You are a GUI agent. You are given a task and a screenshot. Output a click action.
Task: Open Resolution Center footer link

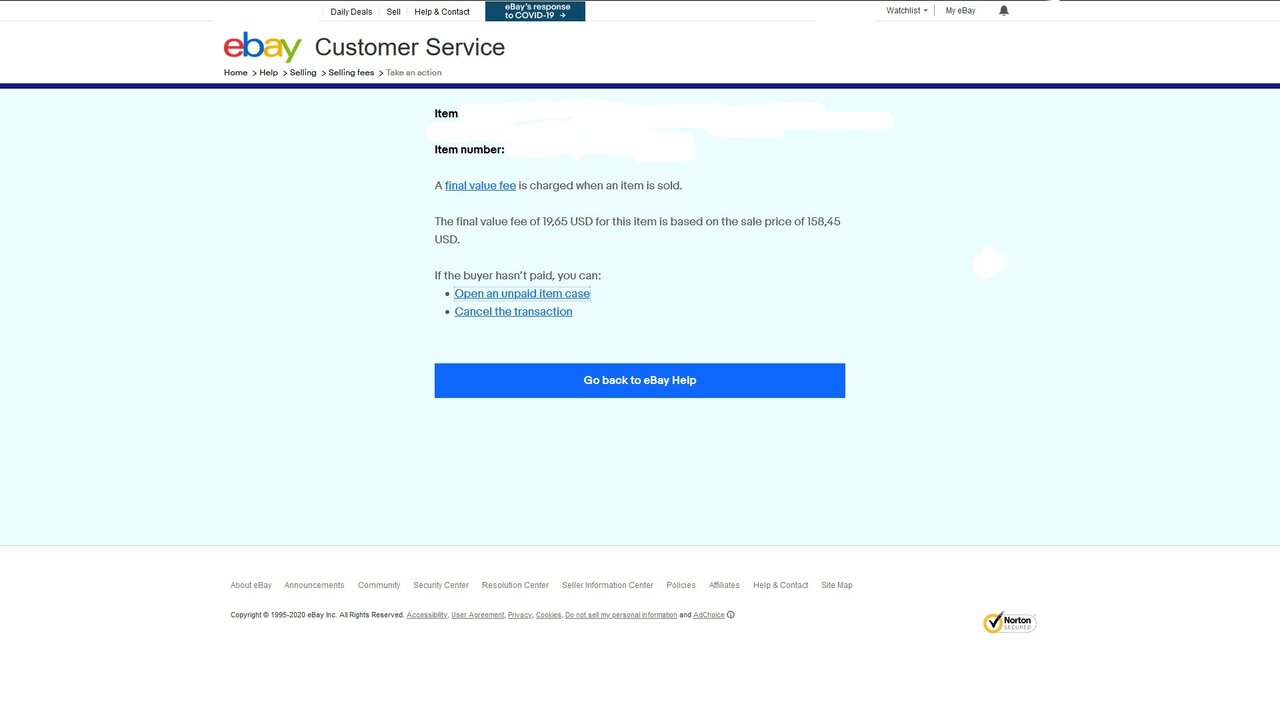click(515, 586)
